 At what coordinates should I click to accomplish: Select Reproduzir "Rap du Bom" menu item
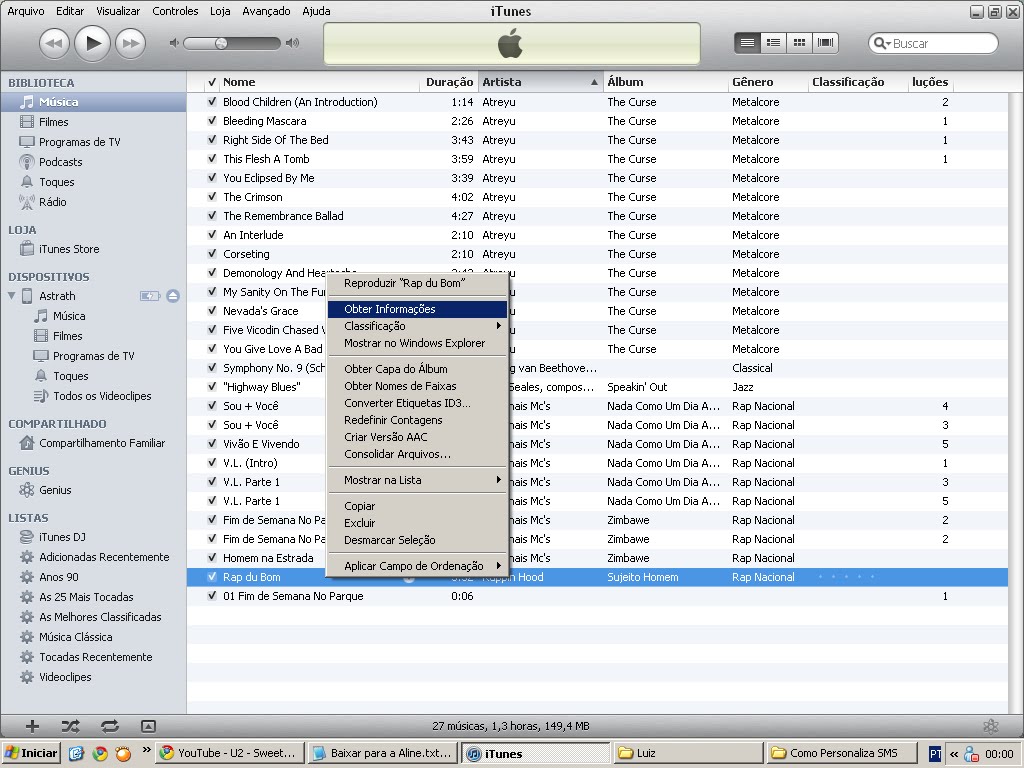(417, 283)
